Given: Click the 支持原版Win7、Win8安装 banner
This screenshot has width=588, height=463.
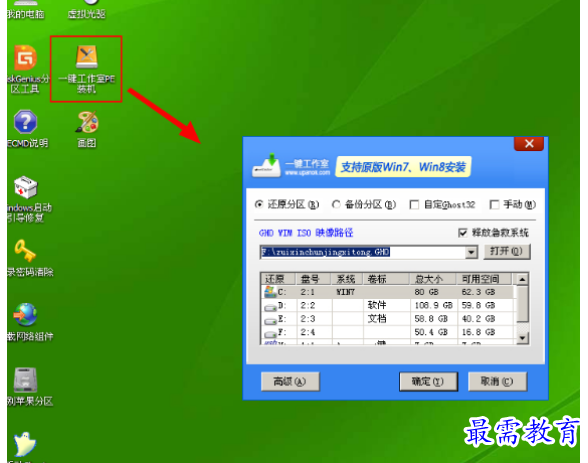Looking at the screenshot, I should 403,167.
